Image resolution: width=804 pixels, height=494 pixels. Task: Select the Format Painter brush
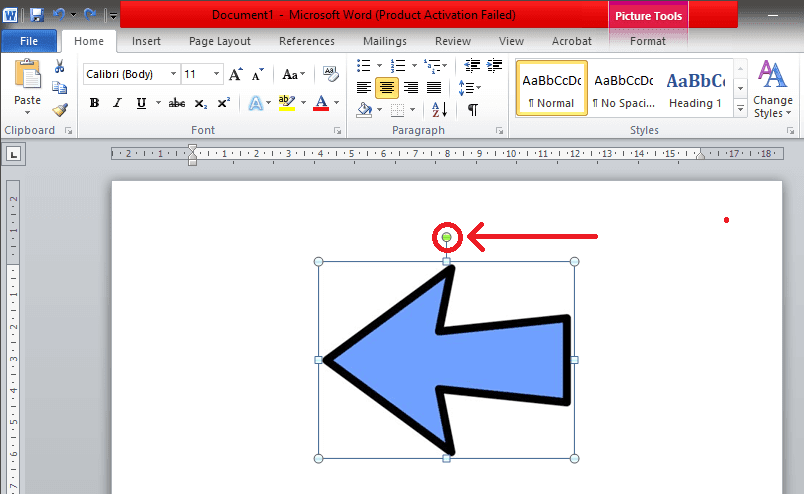(60, 109)
